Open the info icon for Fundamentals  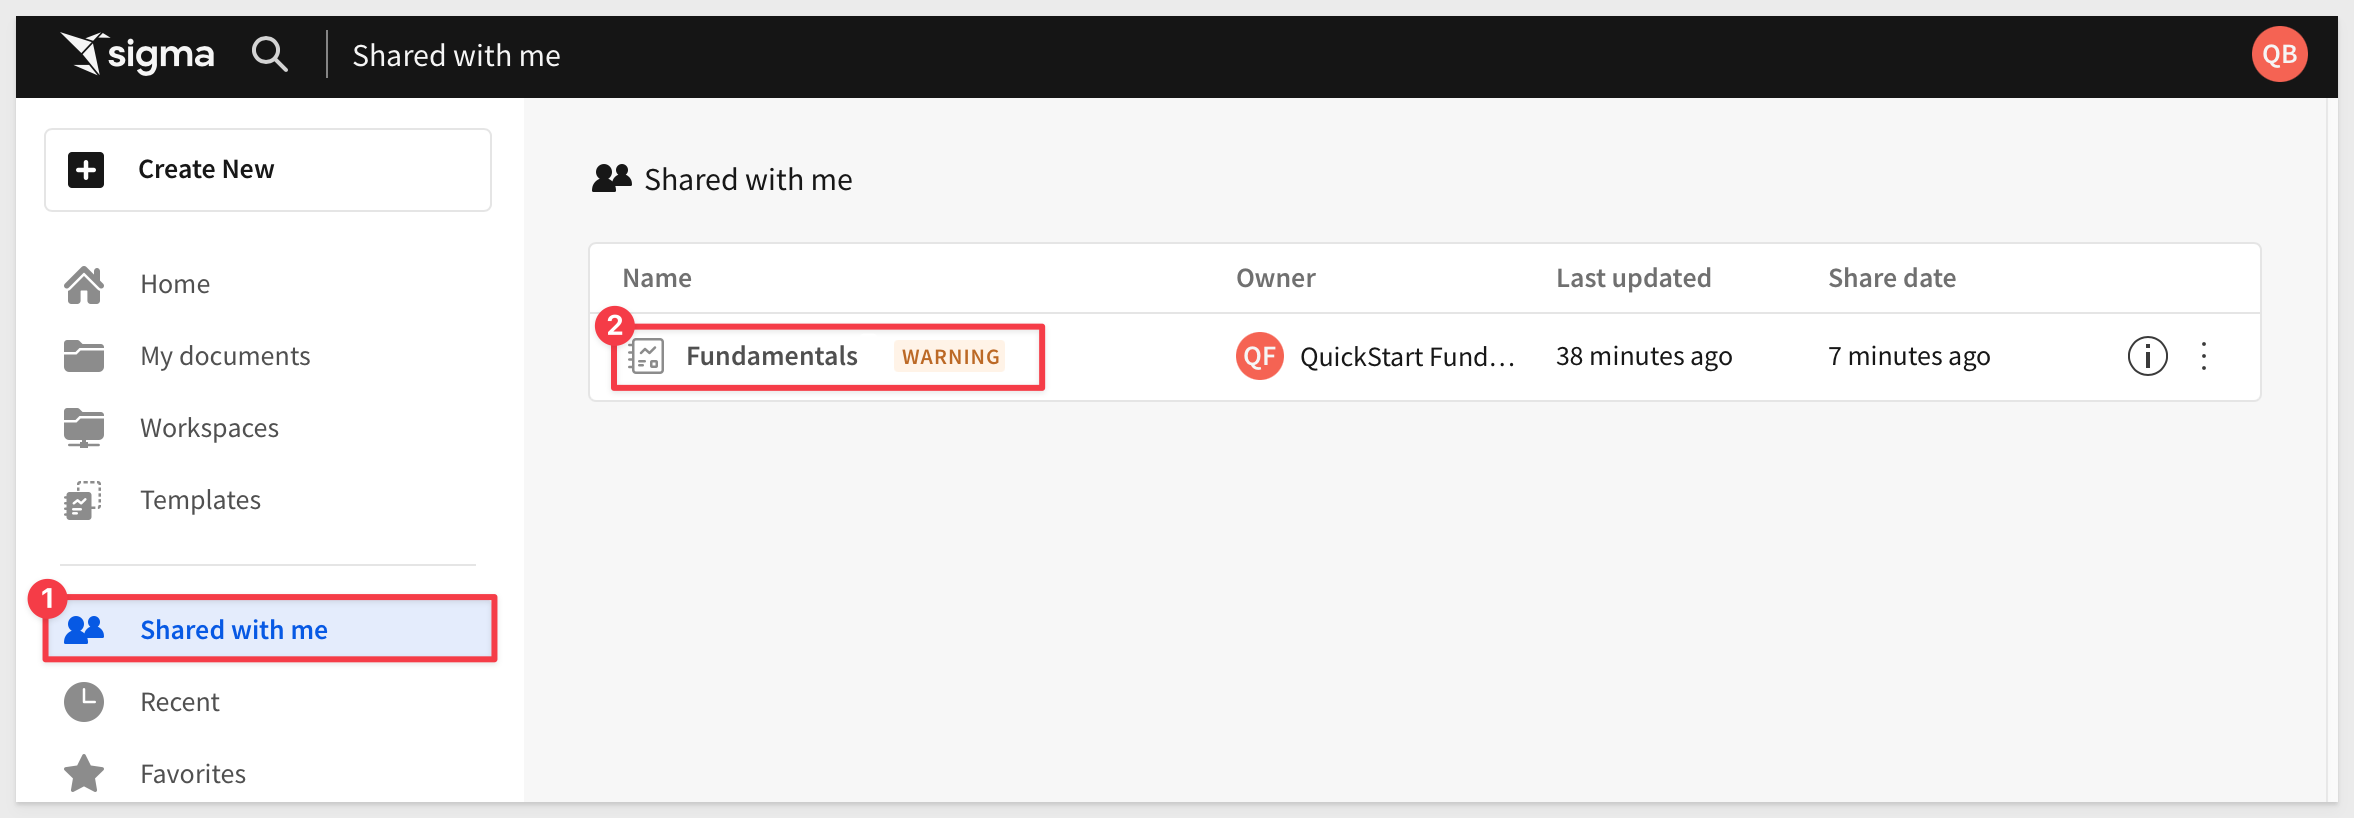point(2147,356)
